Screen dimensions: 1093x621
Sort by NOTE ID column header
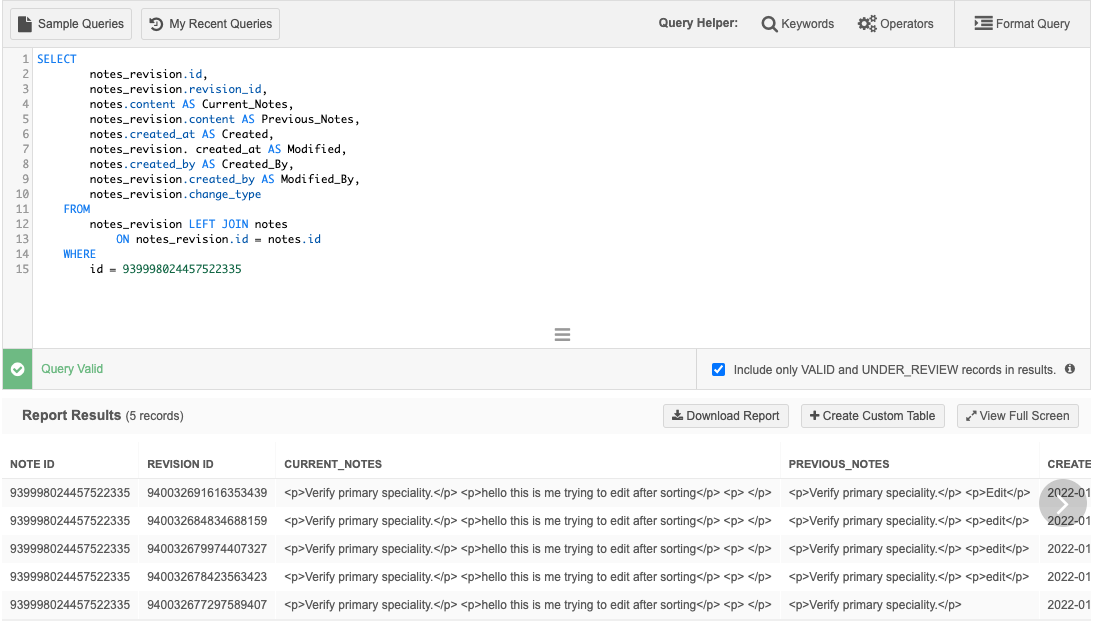(32, 464)
